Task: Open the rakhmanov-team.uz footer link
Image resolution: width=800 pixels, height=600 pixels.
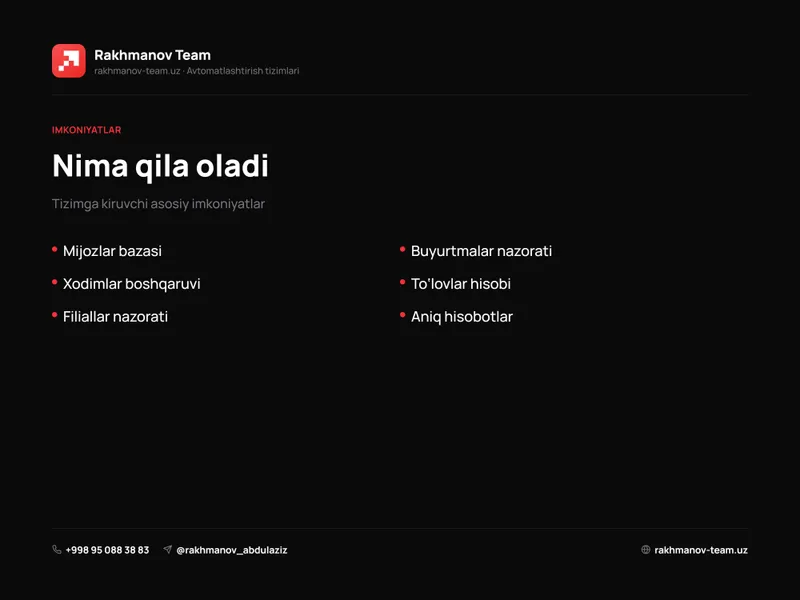Action: pos(701,550)
